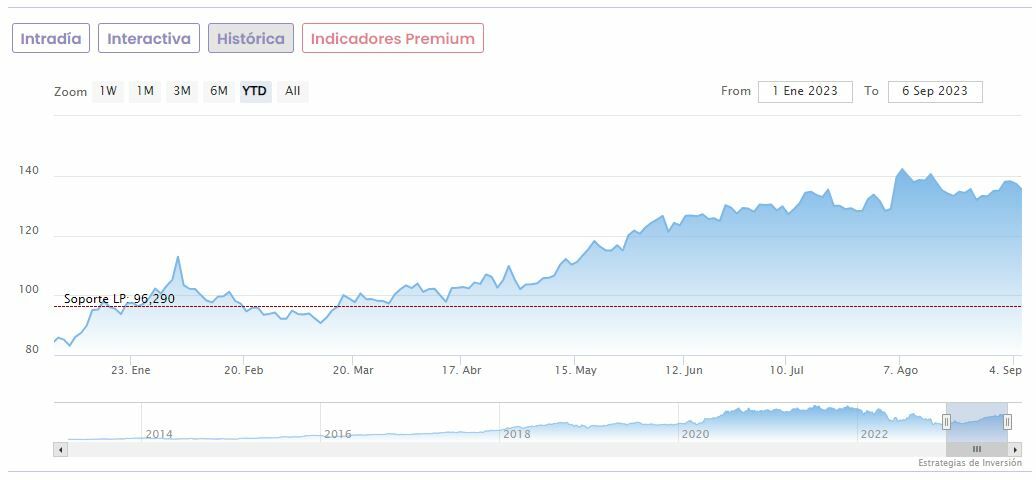Select the 1M zoom range
The image size is (1036, 480).
(145, 91)
